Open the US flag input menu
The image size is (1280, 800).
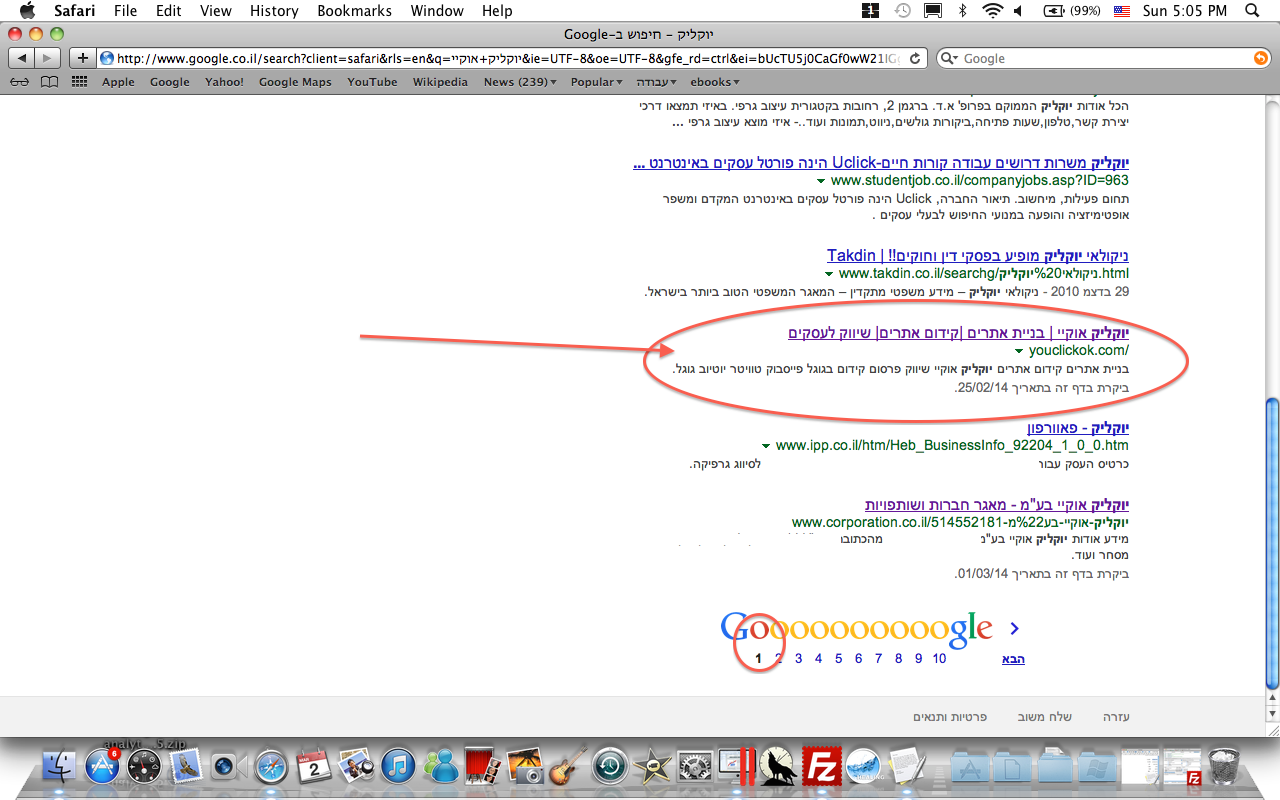click(x=1121, y=11)
